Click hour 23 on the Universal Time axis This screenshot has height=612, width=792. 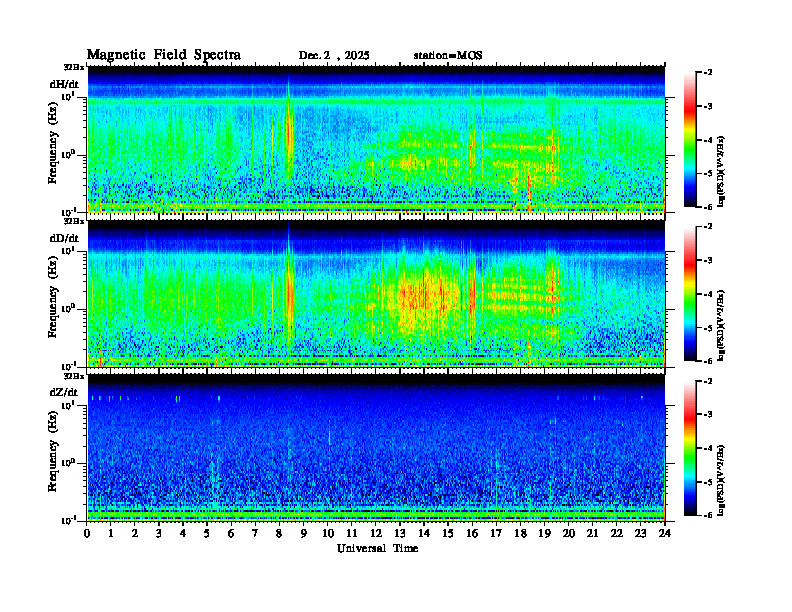click(x=641, y=533)
